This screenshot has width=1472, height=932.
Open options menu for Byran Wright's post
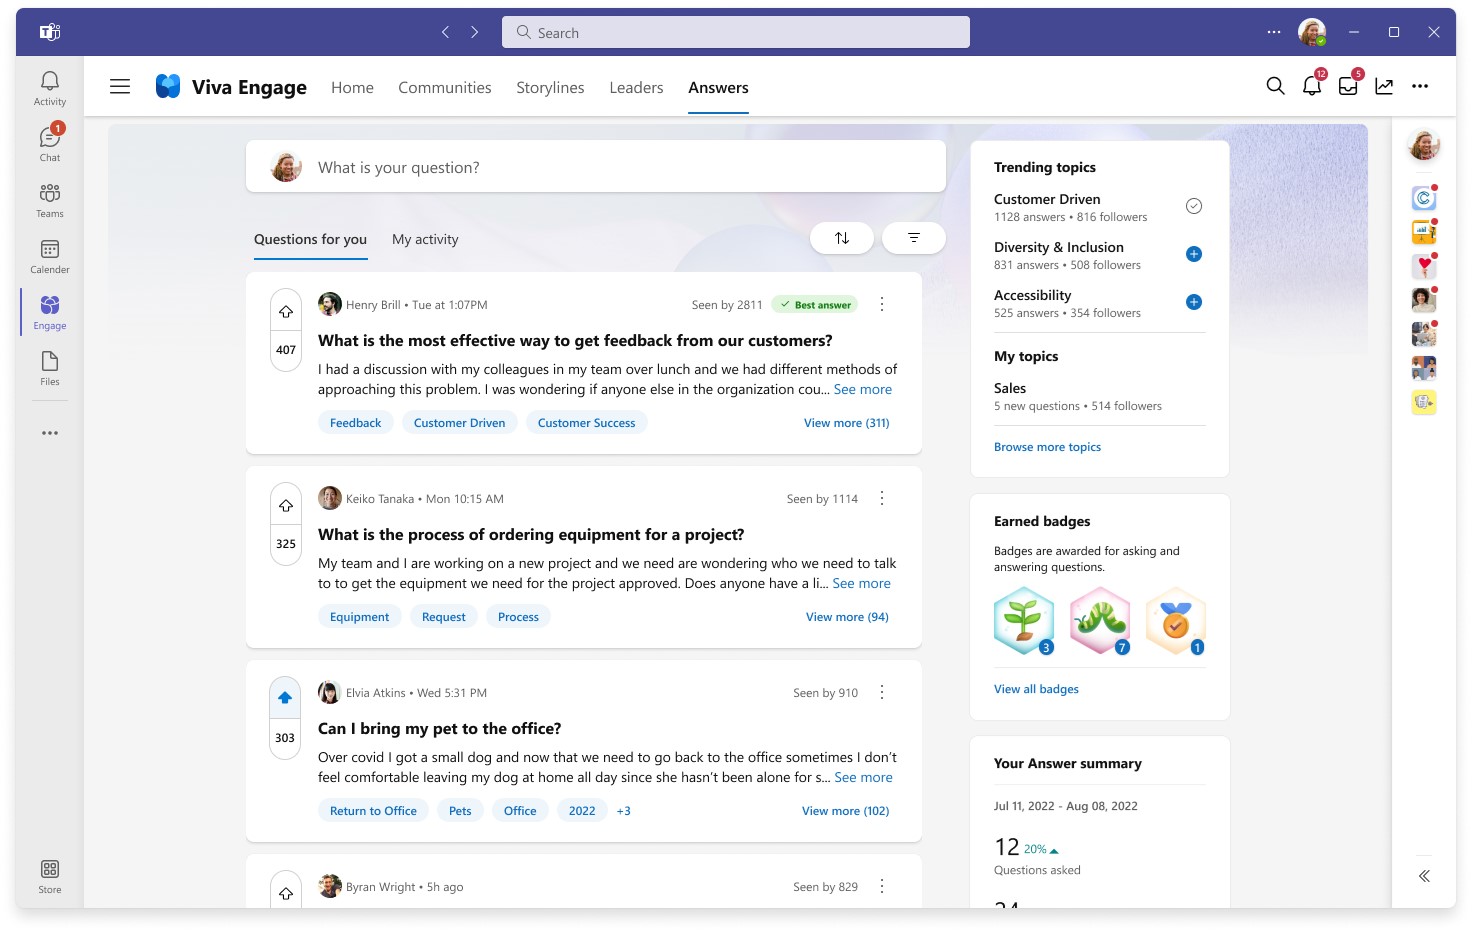pyautogui.click(x=882, y=886)
